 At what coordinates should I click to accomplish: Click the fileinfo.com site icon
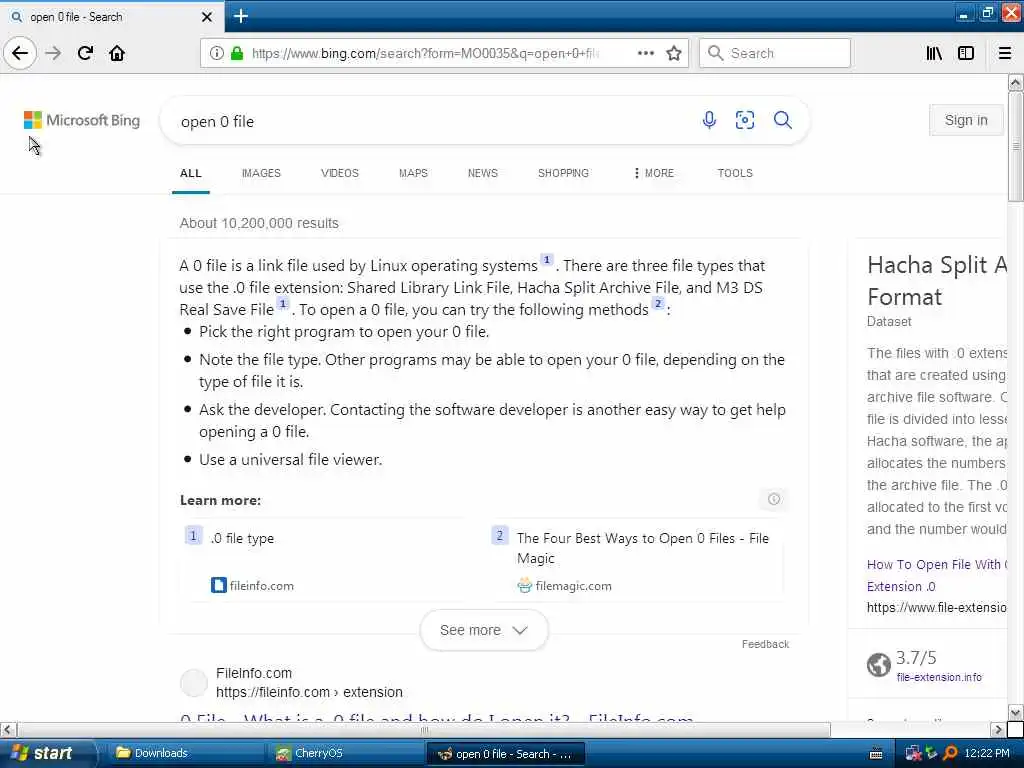tap(218, 585)
